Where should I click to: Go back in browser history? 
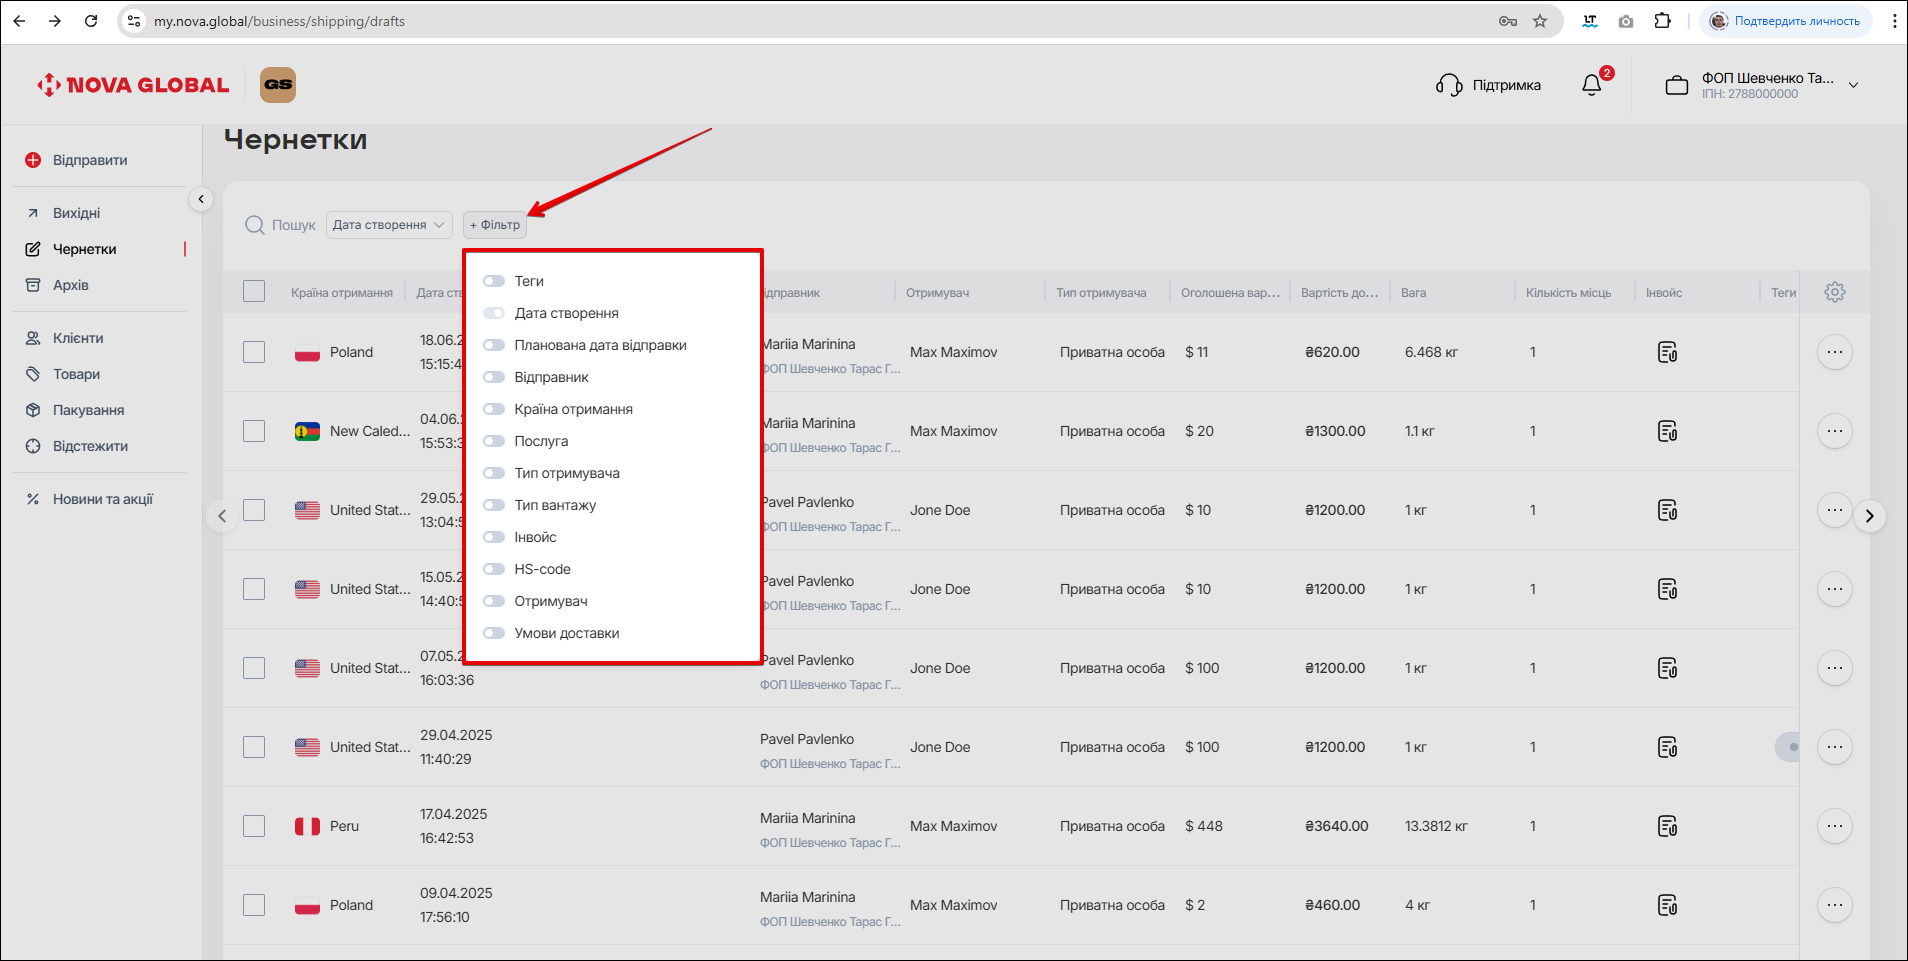pos(19,21)
